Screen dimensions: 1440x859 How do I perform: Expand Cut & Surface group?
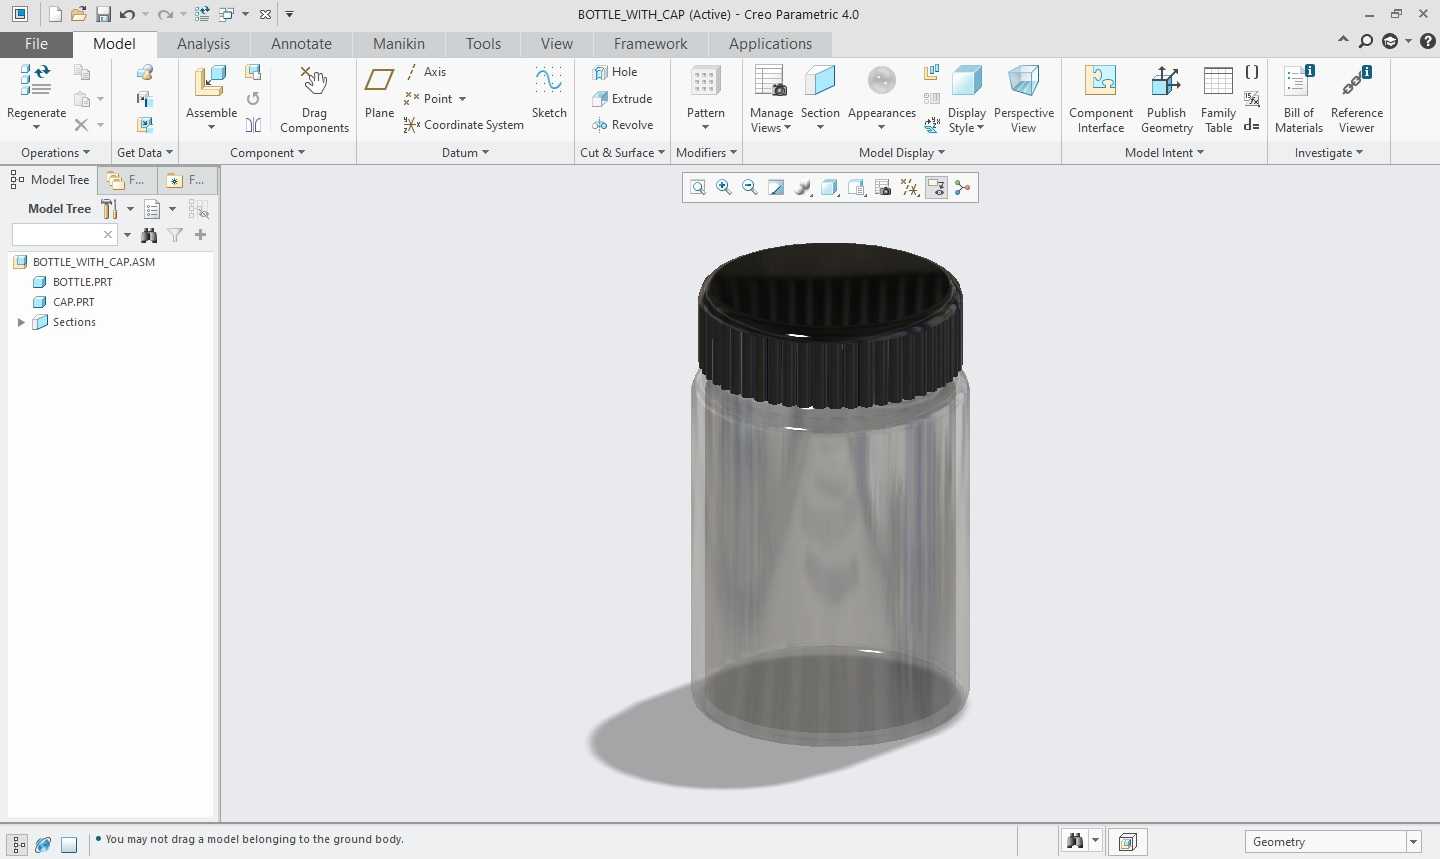click(622, 153)
